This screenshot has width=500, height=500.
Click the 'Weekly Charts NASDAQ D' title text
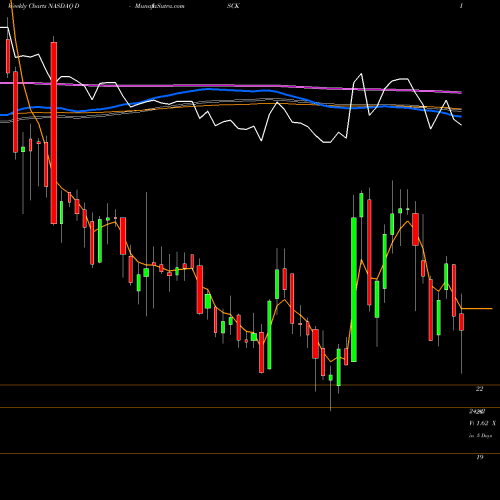(x=44, y=6)
